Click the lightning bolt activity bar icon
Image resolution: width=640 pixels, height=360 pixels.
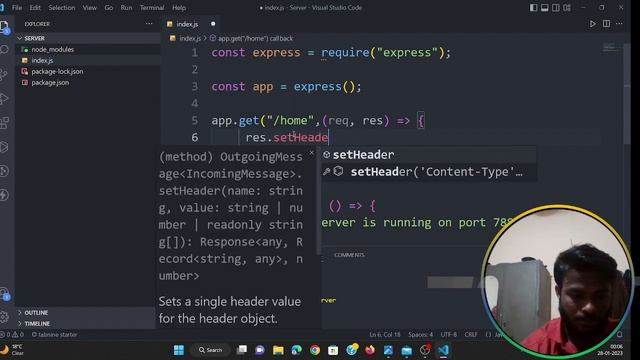[x=4, y=195]
